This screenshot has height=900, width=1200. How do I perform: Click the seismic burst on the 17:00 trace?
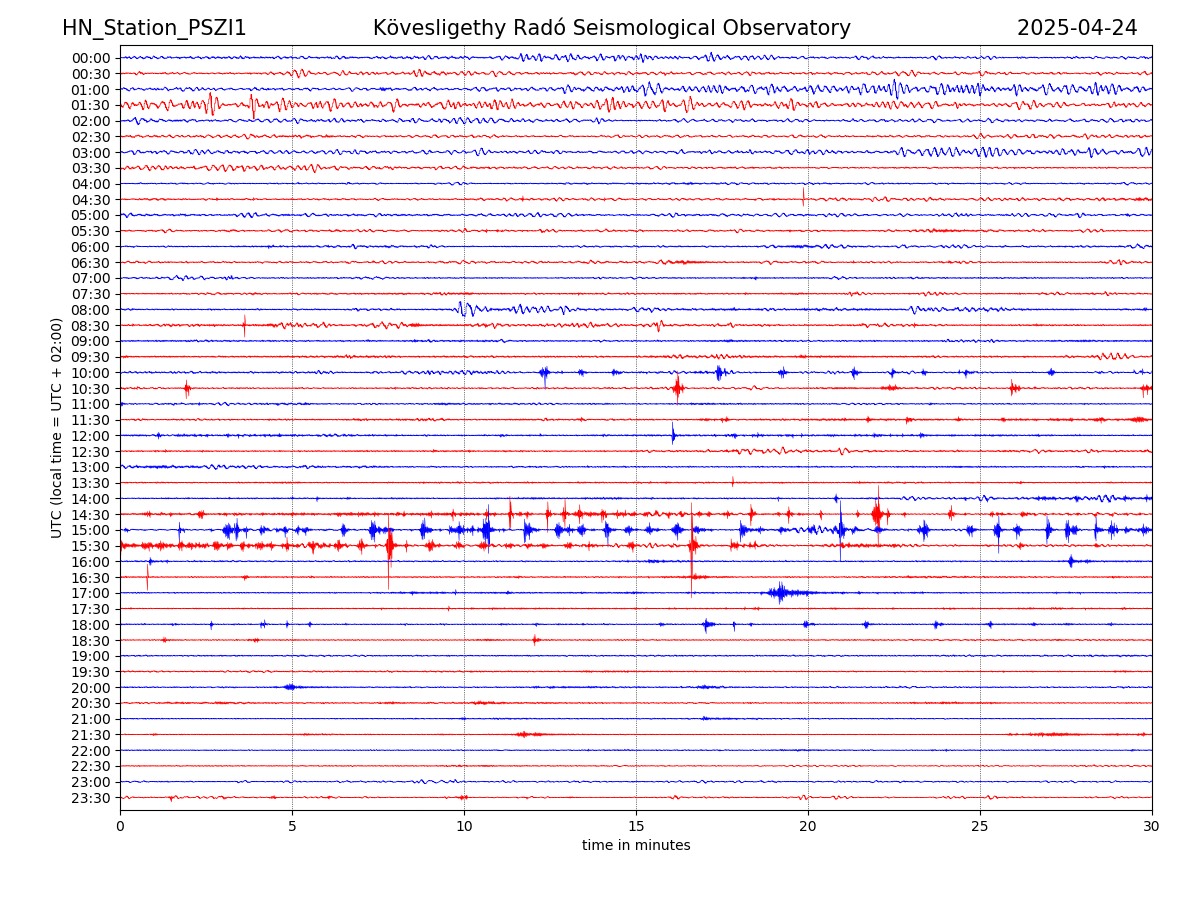click(x=782, y=593)
